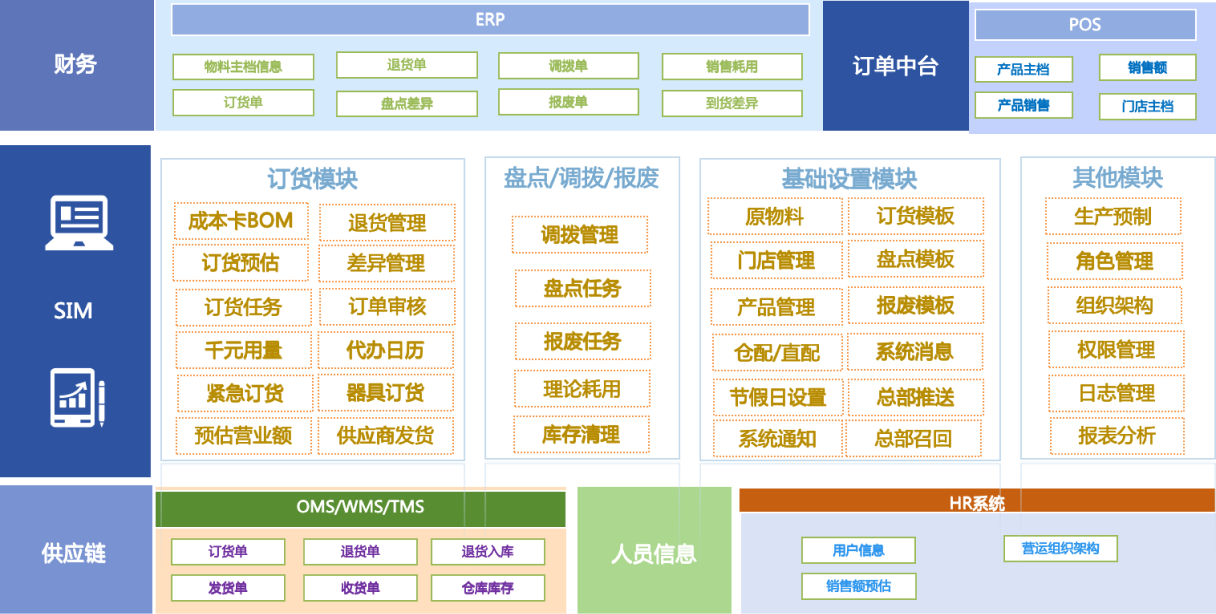Open 理论耗用
Viewport: 1216px width, 614px height.
[x=582, y=388]
